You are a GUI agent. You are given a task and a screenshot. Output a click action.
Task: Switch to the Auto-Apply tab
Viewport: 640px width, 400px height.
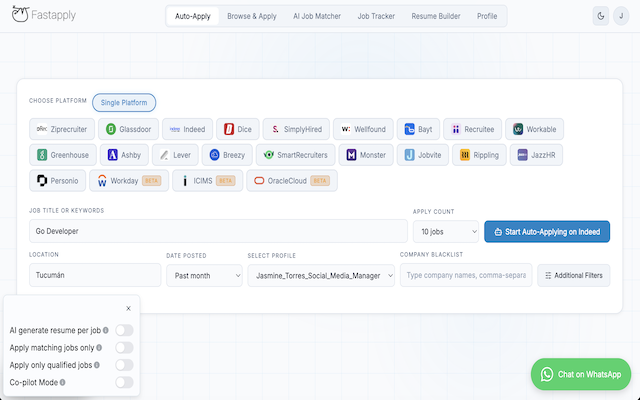(x=193, y=16)
